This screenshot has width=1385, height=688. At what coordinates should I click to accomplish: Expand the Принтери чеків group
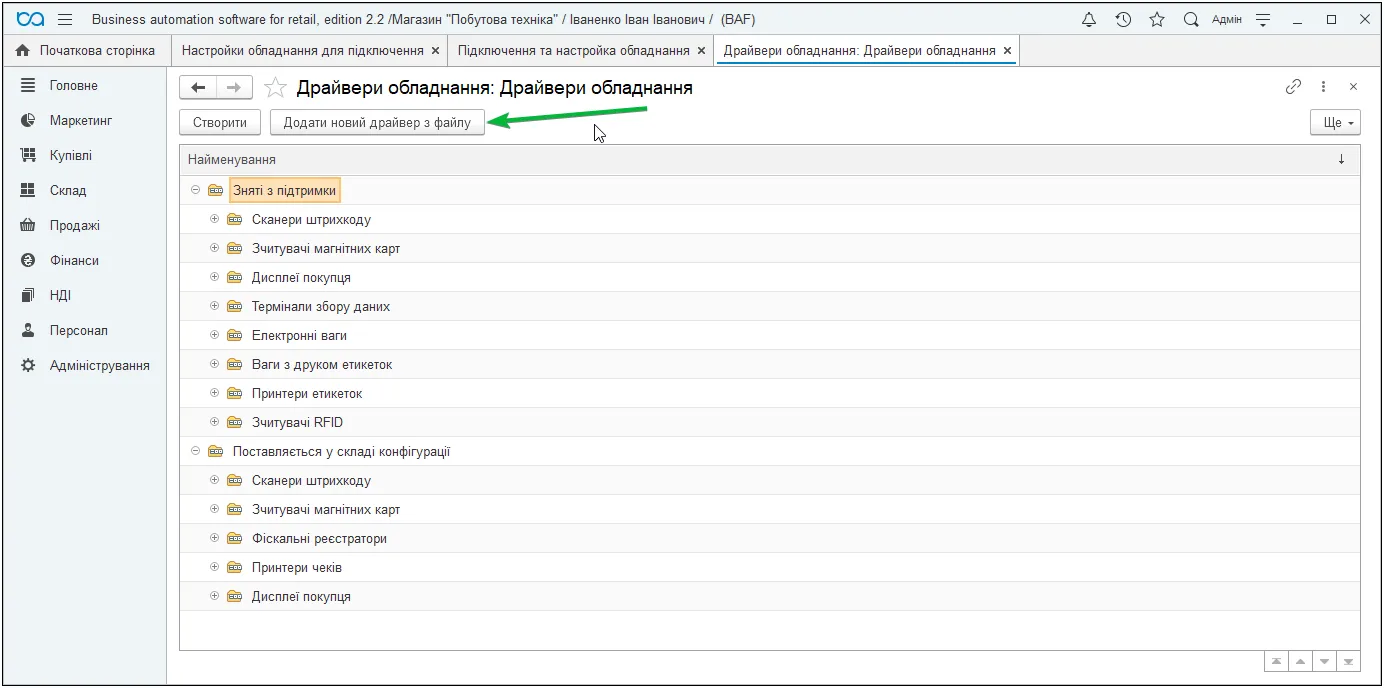click(x=214, y=567)
